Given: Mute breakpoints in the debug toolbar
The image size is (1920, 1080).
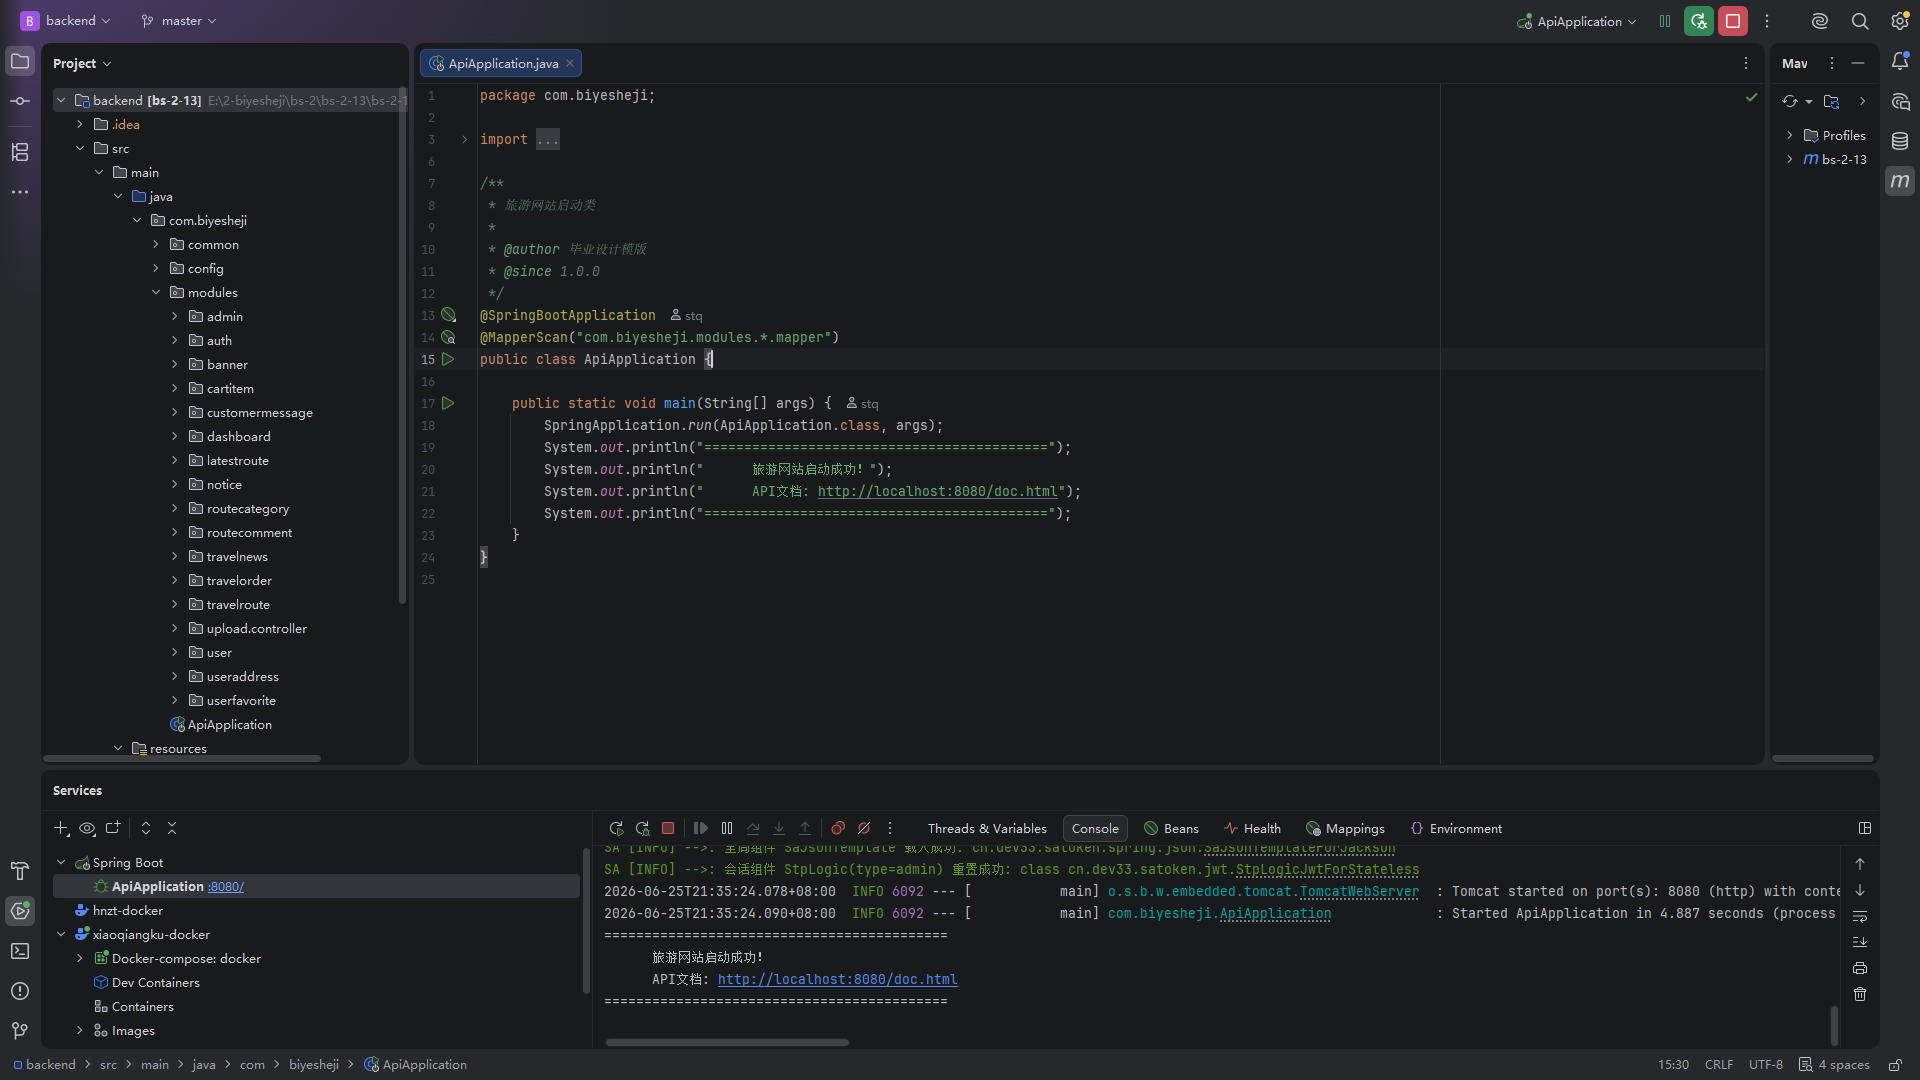Looking at the screenshot, I should (864, 828).
